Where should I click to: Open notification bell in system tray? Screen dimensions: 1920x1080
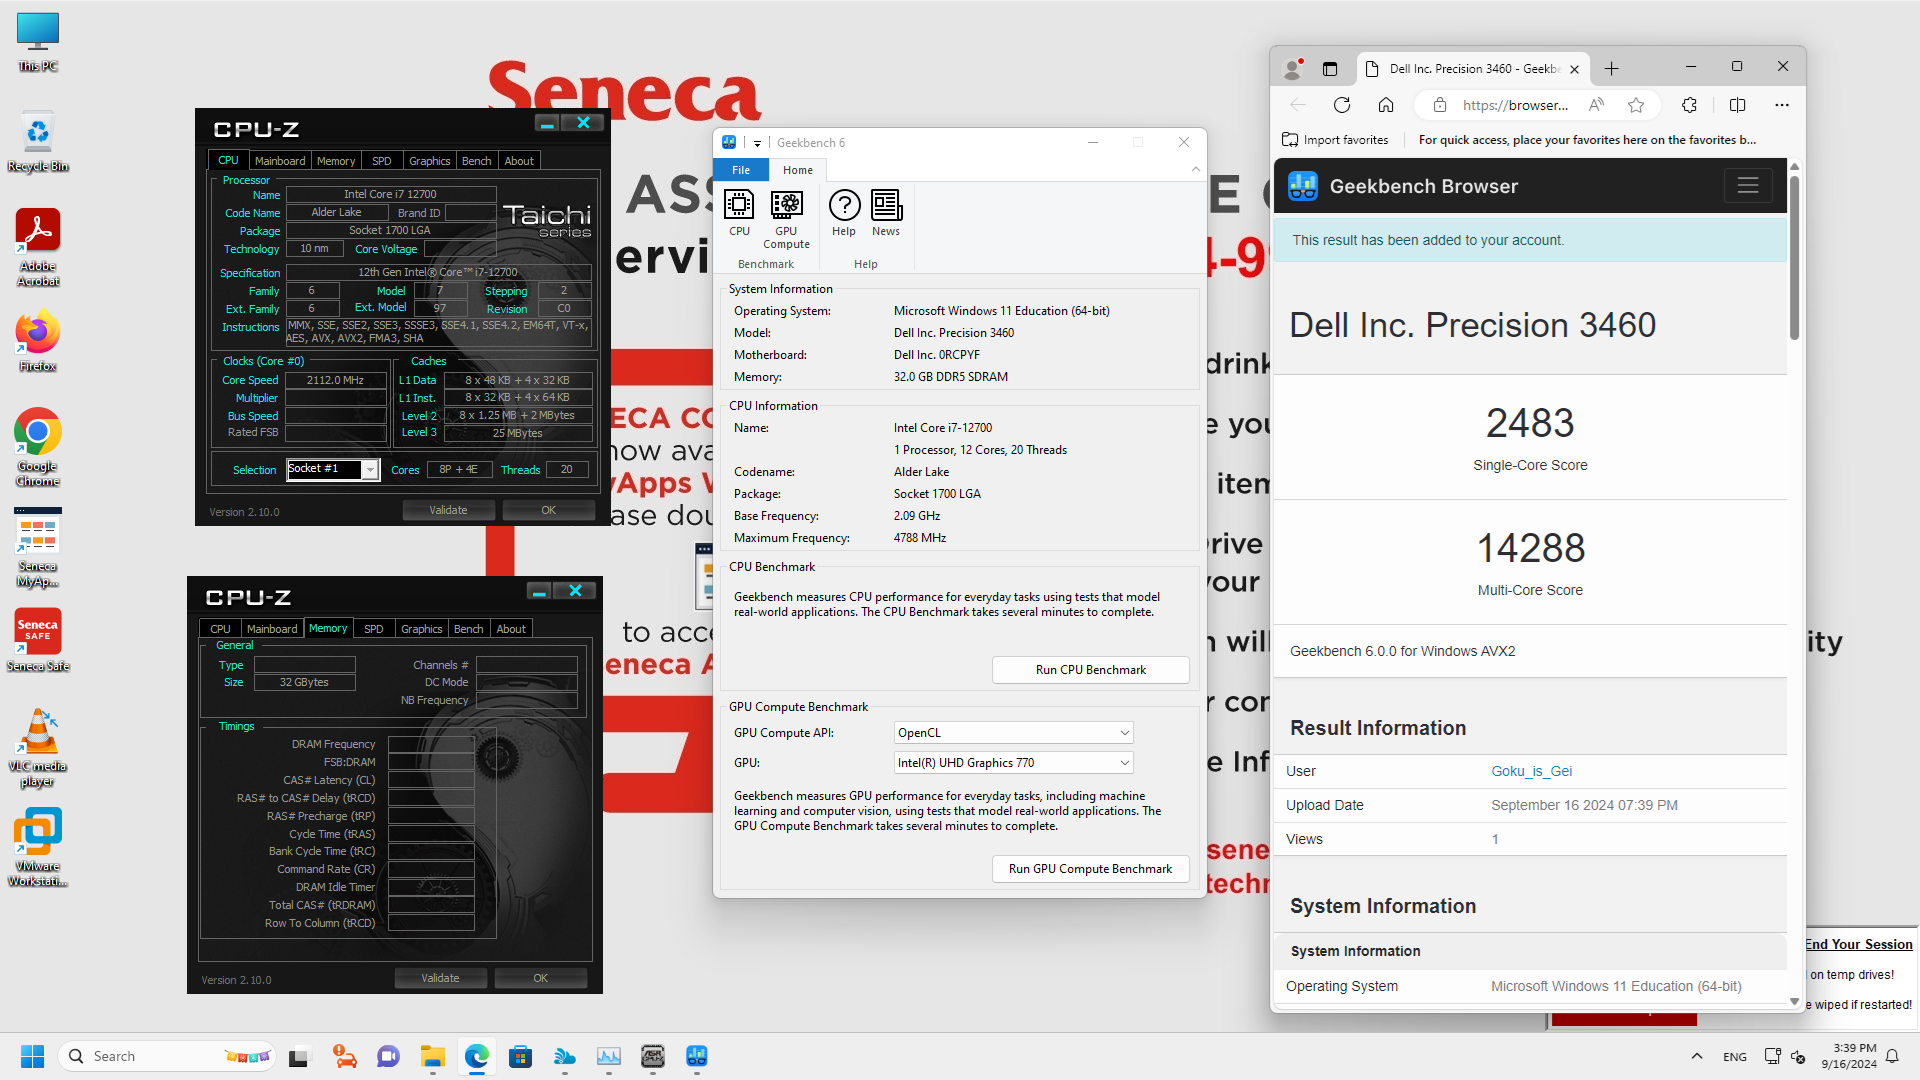(1892, 1056)
